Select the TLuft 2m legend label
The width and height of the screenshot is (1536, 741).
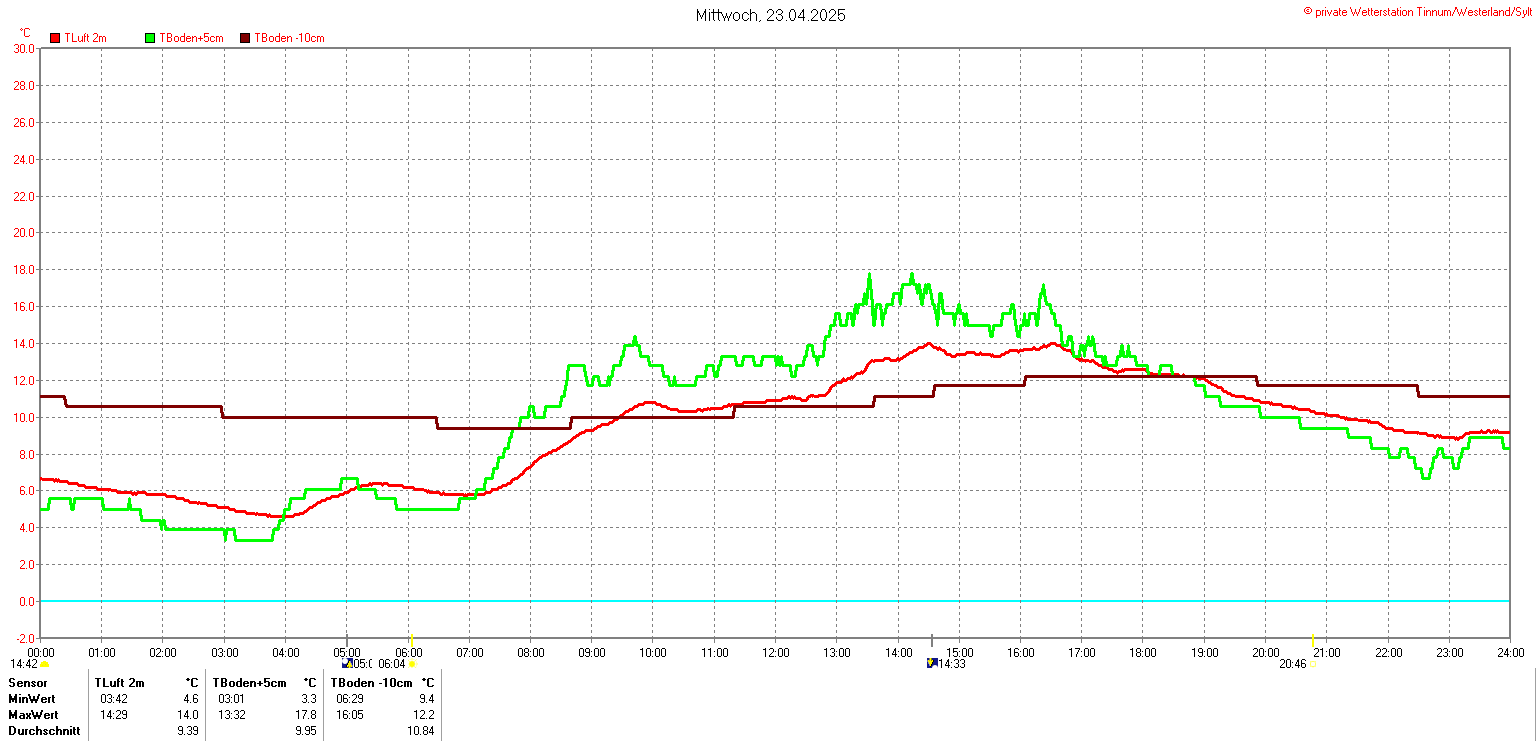(85, 38)
